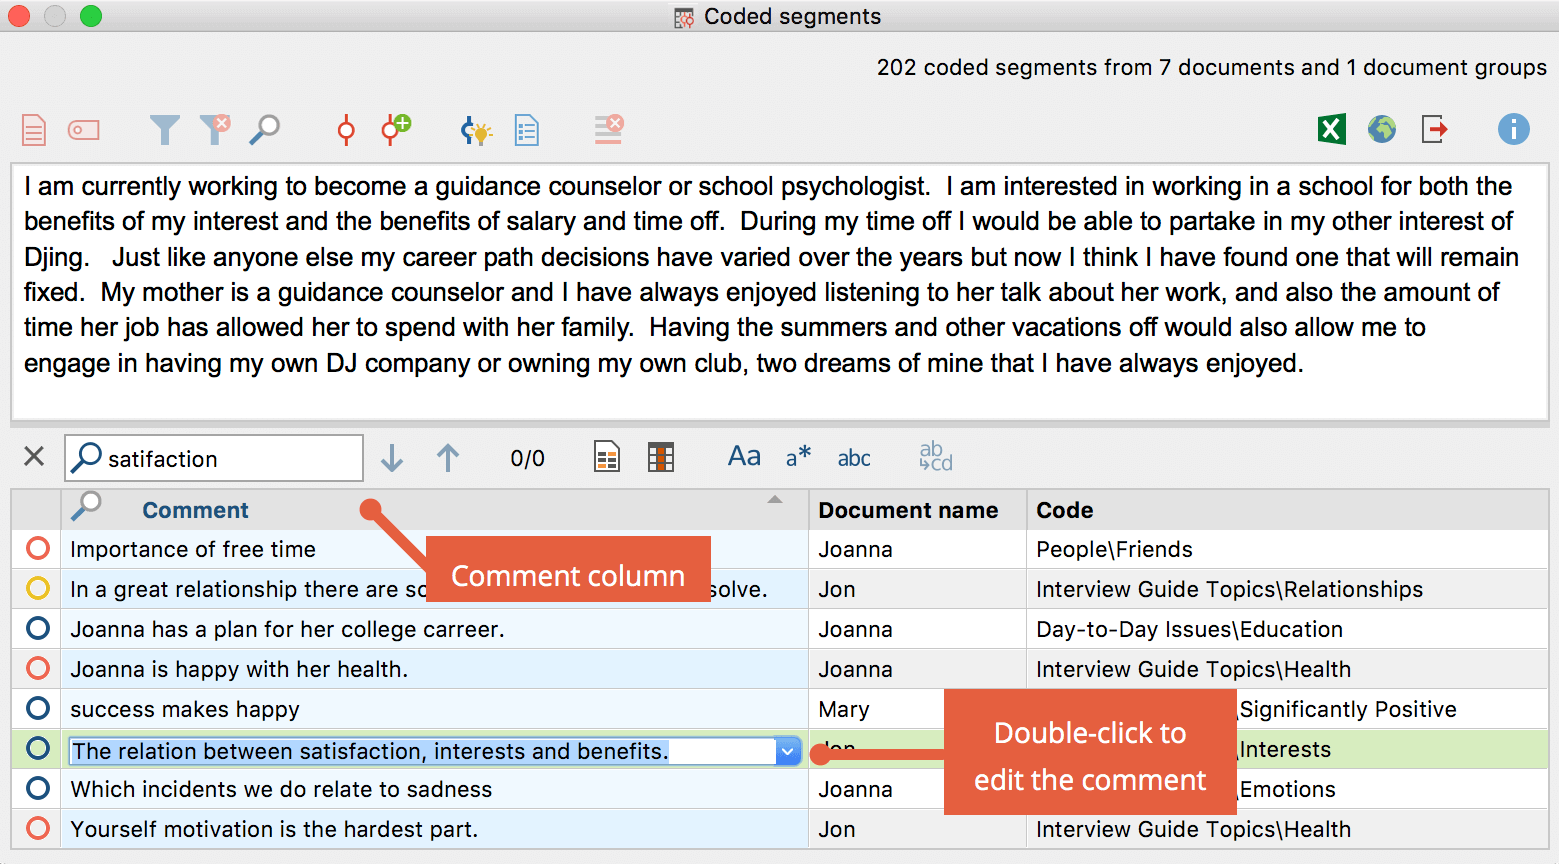Click the Excel export icon
This screenshot has height=864, width=1559.
click(x=1331, y=129)
